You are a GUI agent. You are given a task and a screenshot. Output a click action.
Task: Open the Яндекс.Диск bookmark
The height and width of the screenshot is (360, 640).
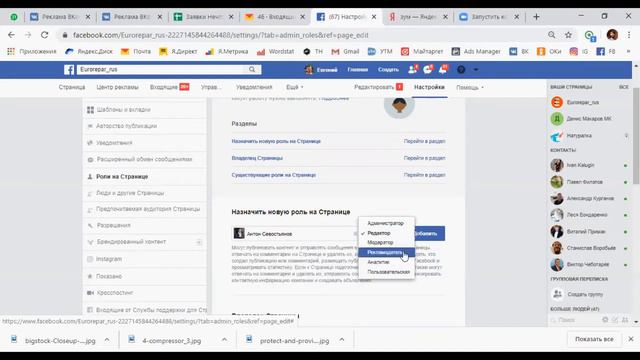[89, 51]
